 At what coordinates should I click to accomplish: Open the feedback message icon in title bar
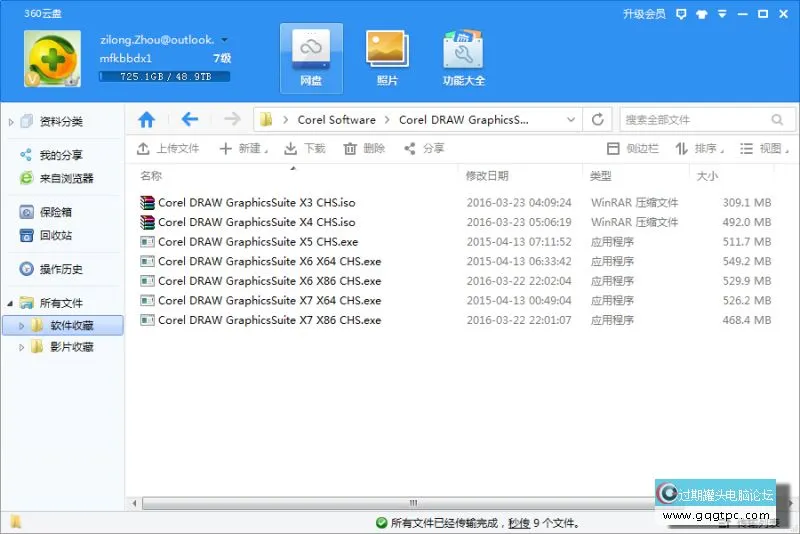tap(681, 14)
